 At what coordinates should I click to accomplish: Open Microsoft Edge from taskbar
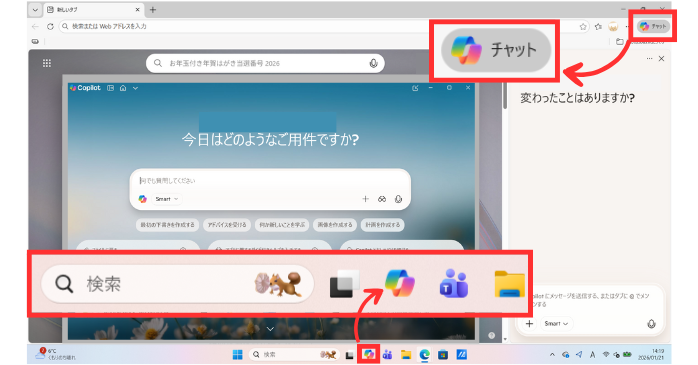424,354
